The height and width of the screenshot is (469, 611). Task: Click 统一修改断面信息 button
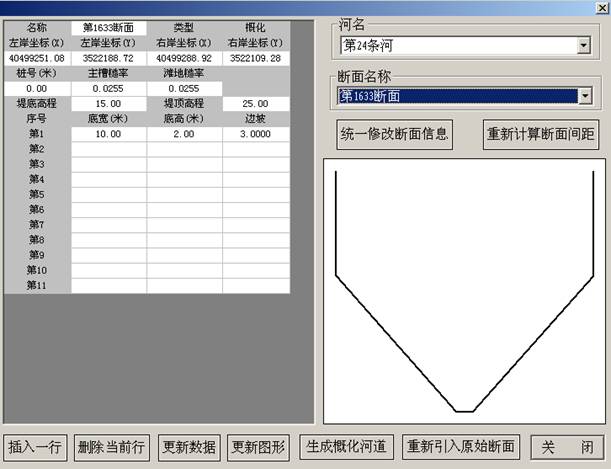(x=395, y=134)
